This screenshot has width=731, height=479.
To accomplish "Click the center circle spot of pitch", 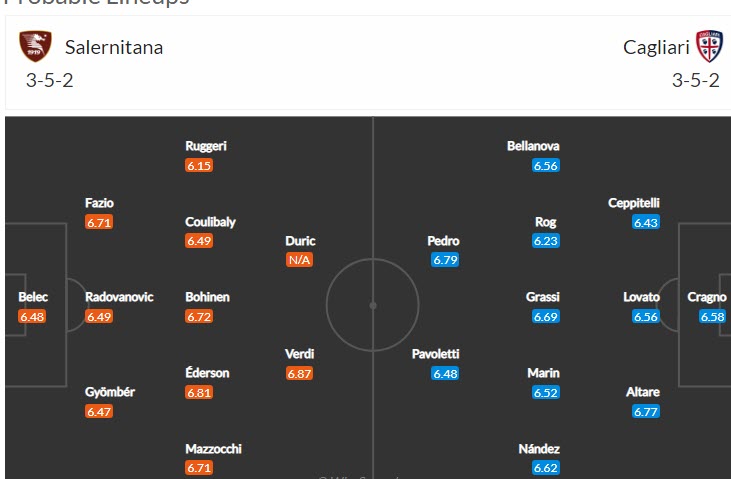I will click(372, 305).
